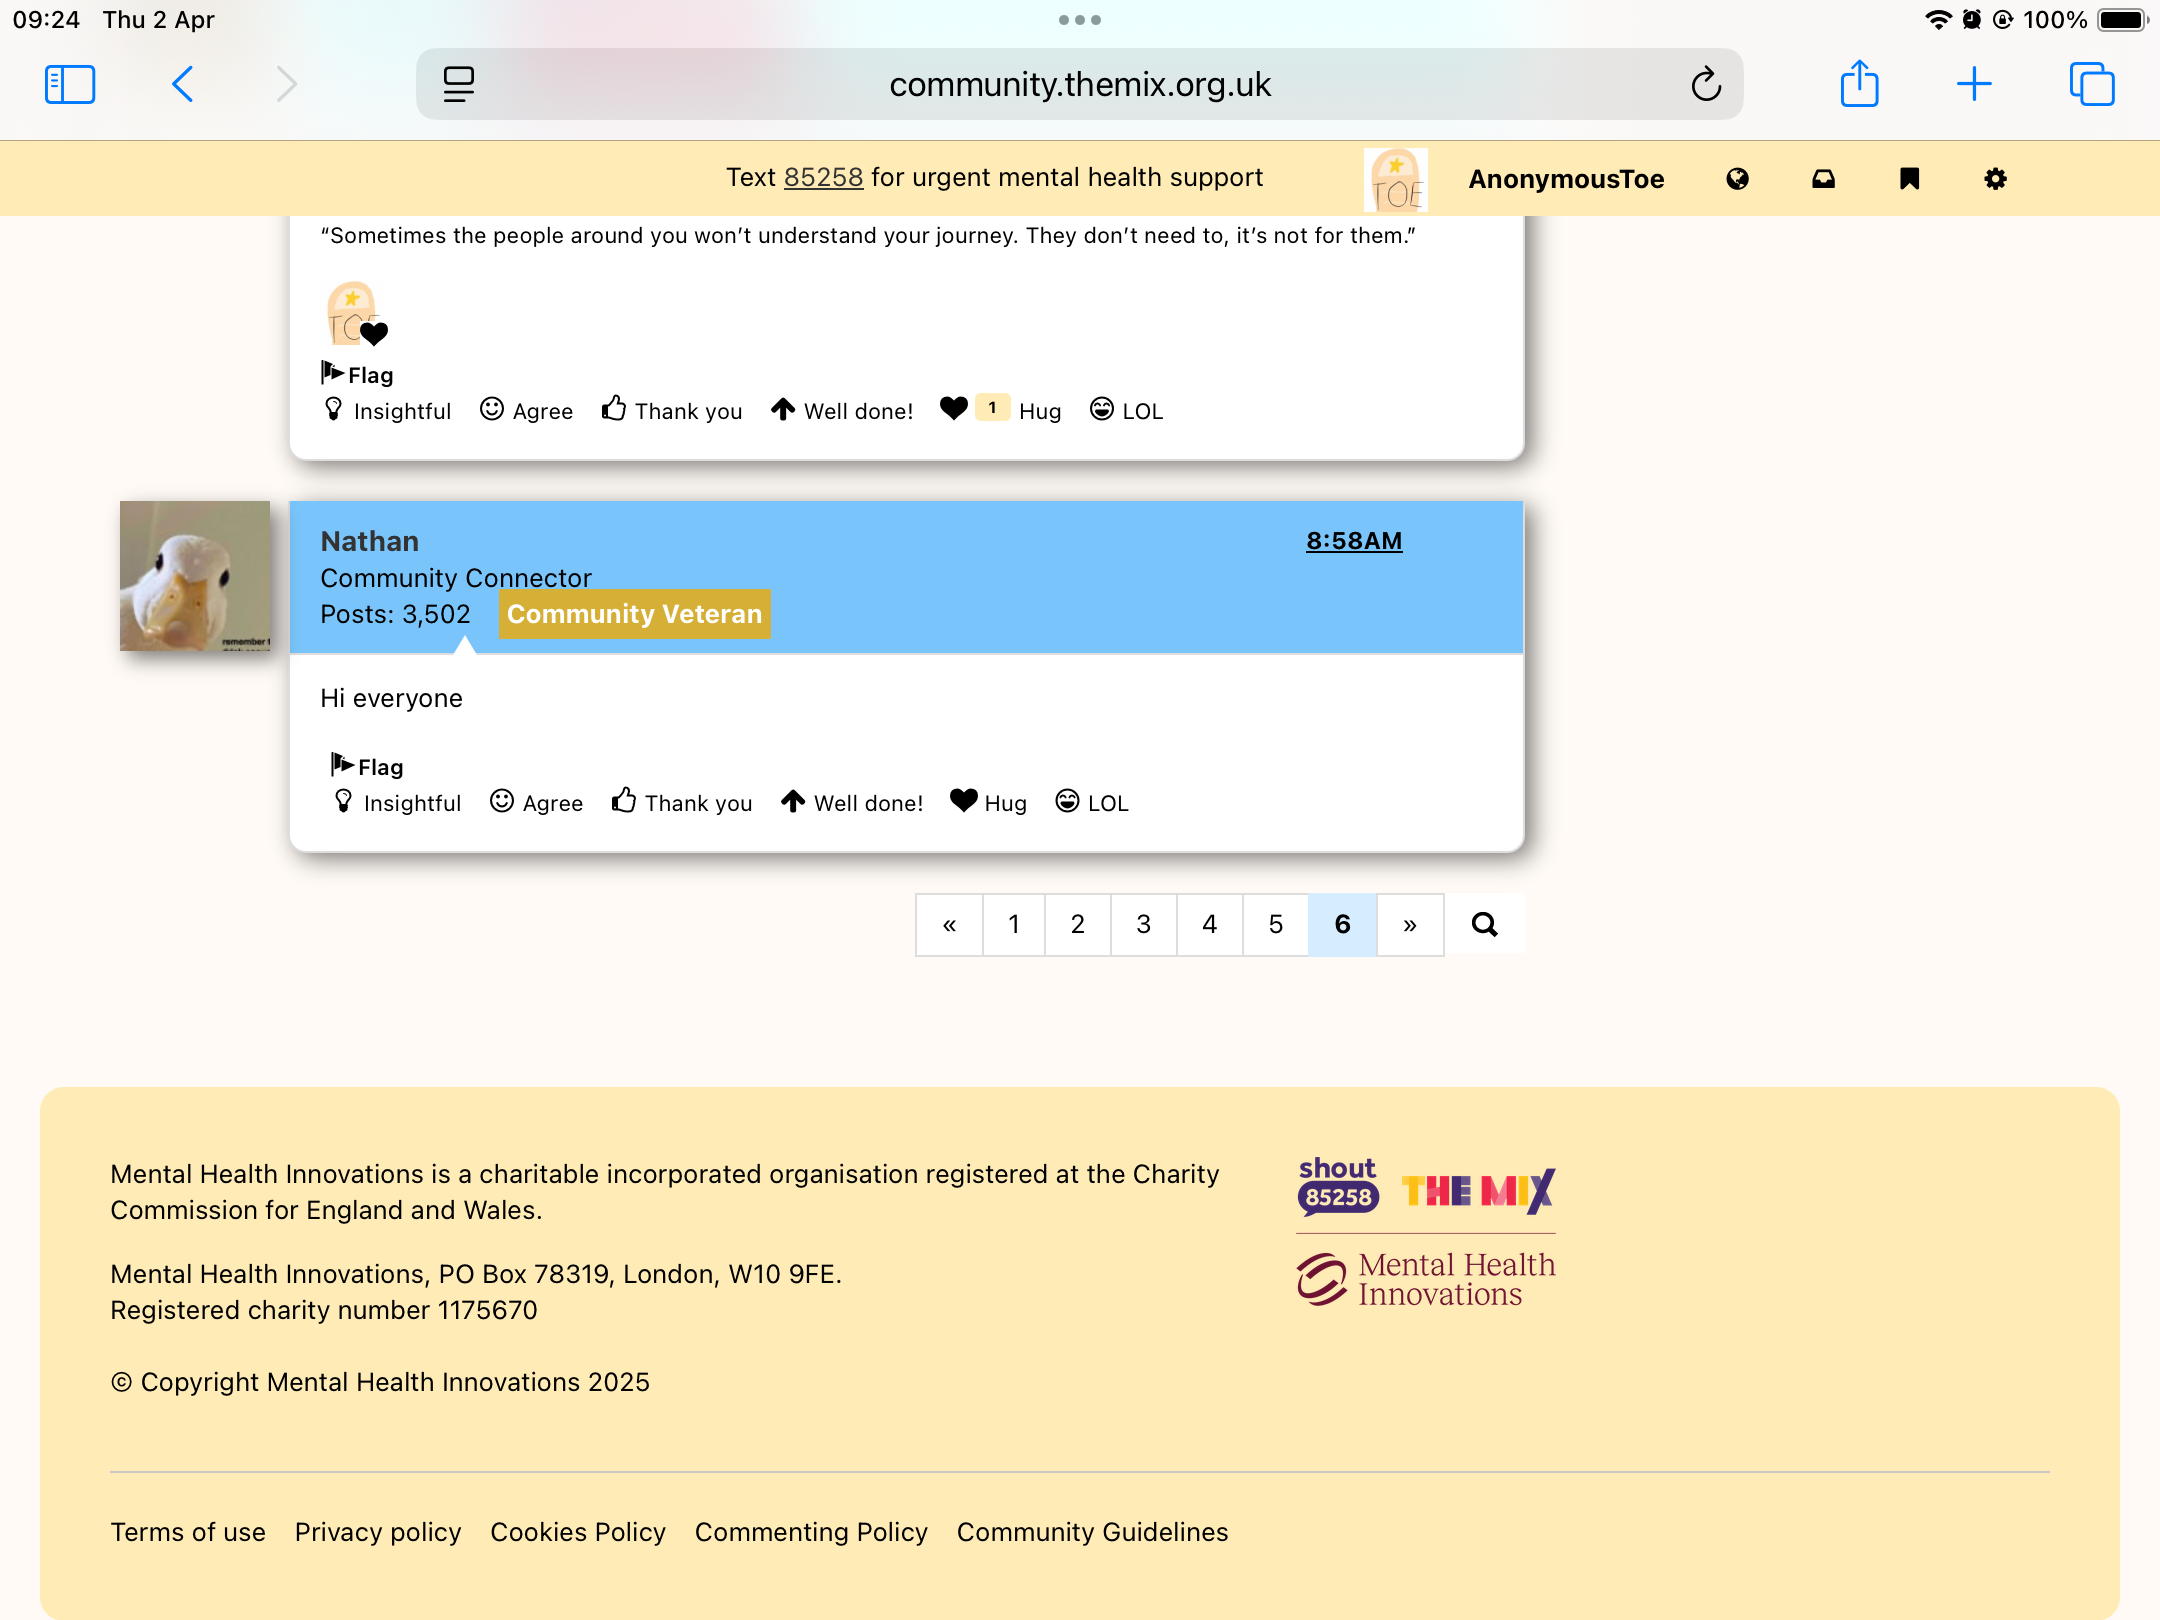Open Nathan's duck avatar thumbnail
2160x1620 pixels.
[195, 576]
